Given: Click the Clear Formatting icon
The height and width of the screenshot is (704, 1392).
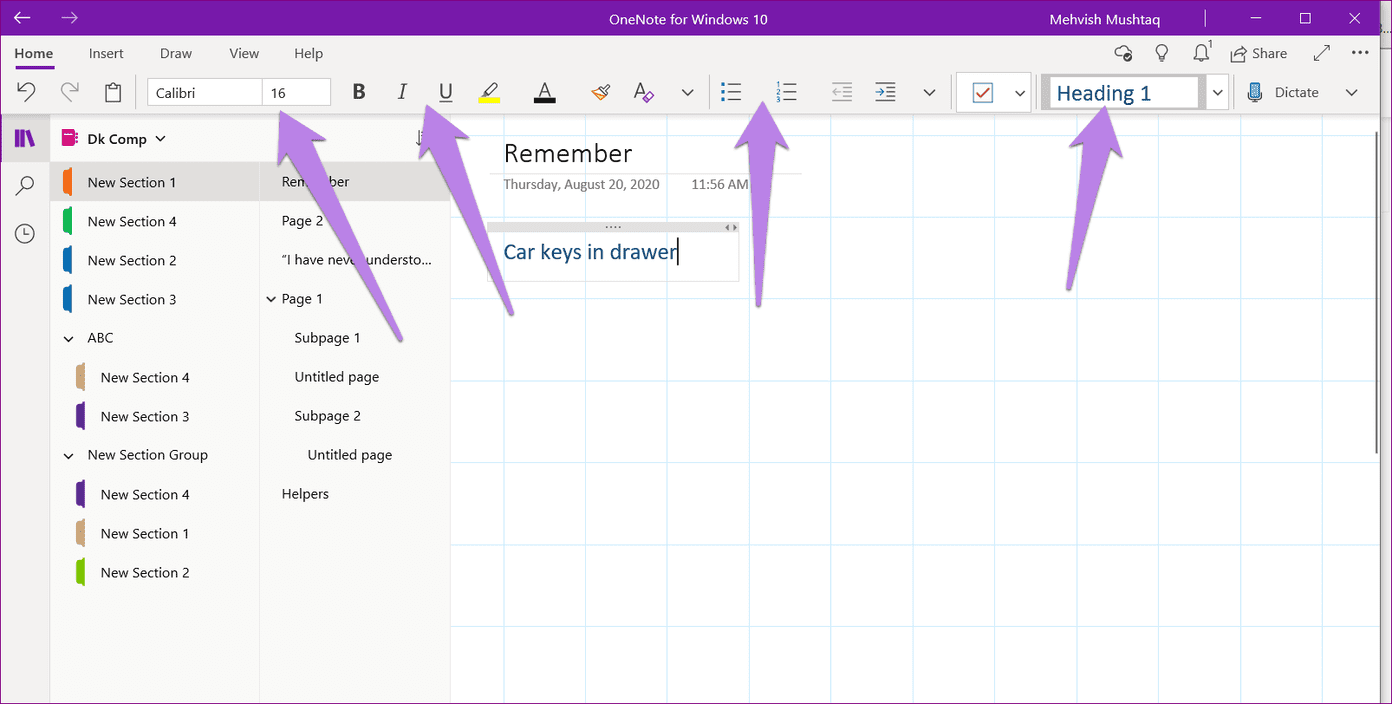Looking at the screenshot, I should (644, 92).
